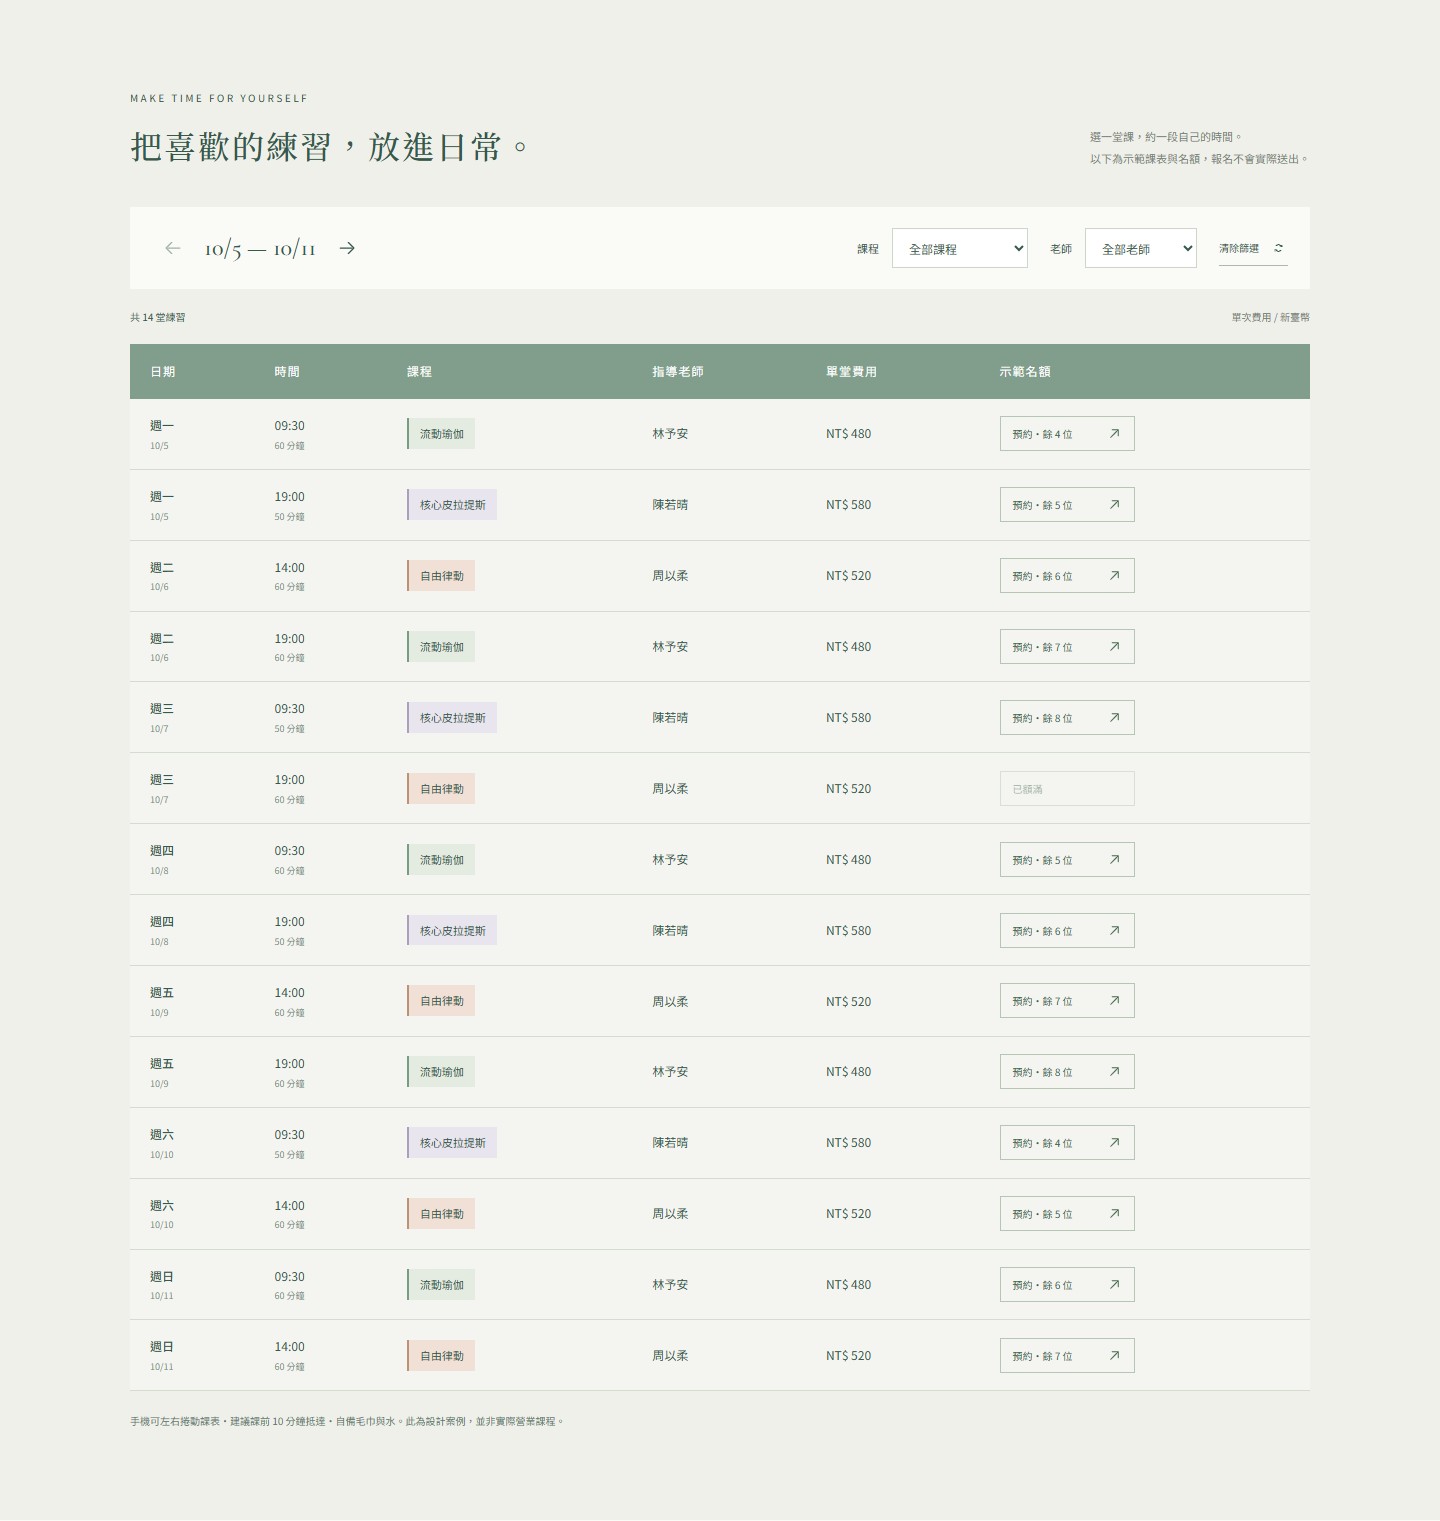
Task: Book Monday 19:00 核心皮拉提斯 class
Action: [x=1067, y=505]
